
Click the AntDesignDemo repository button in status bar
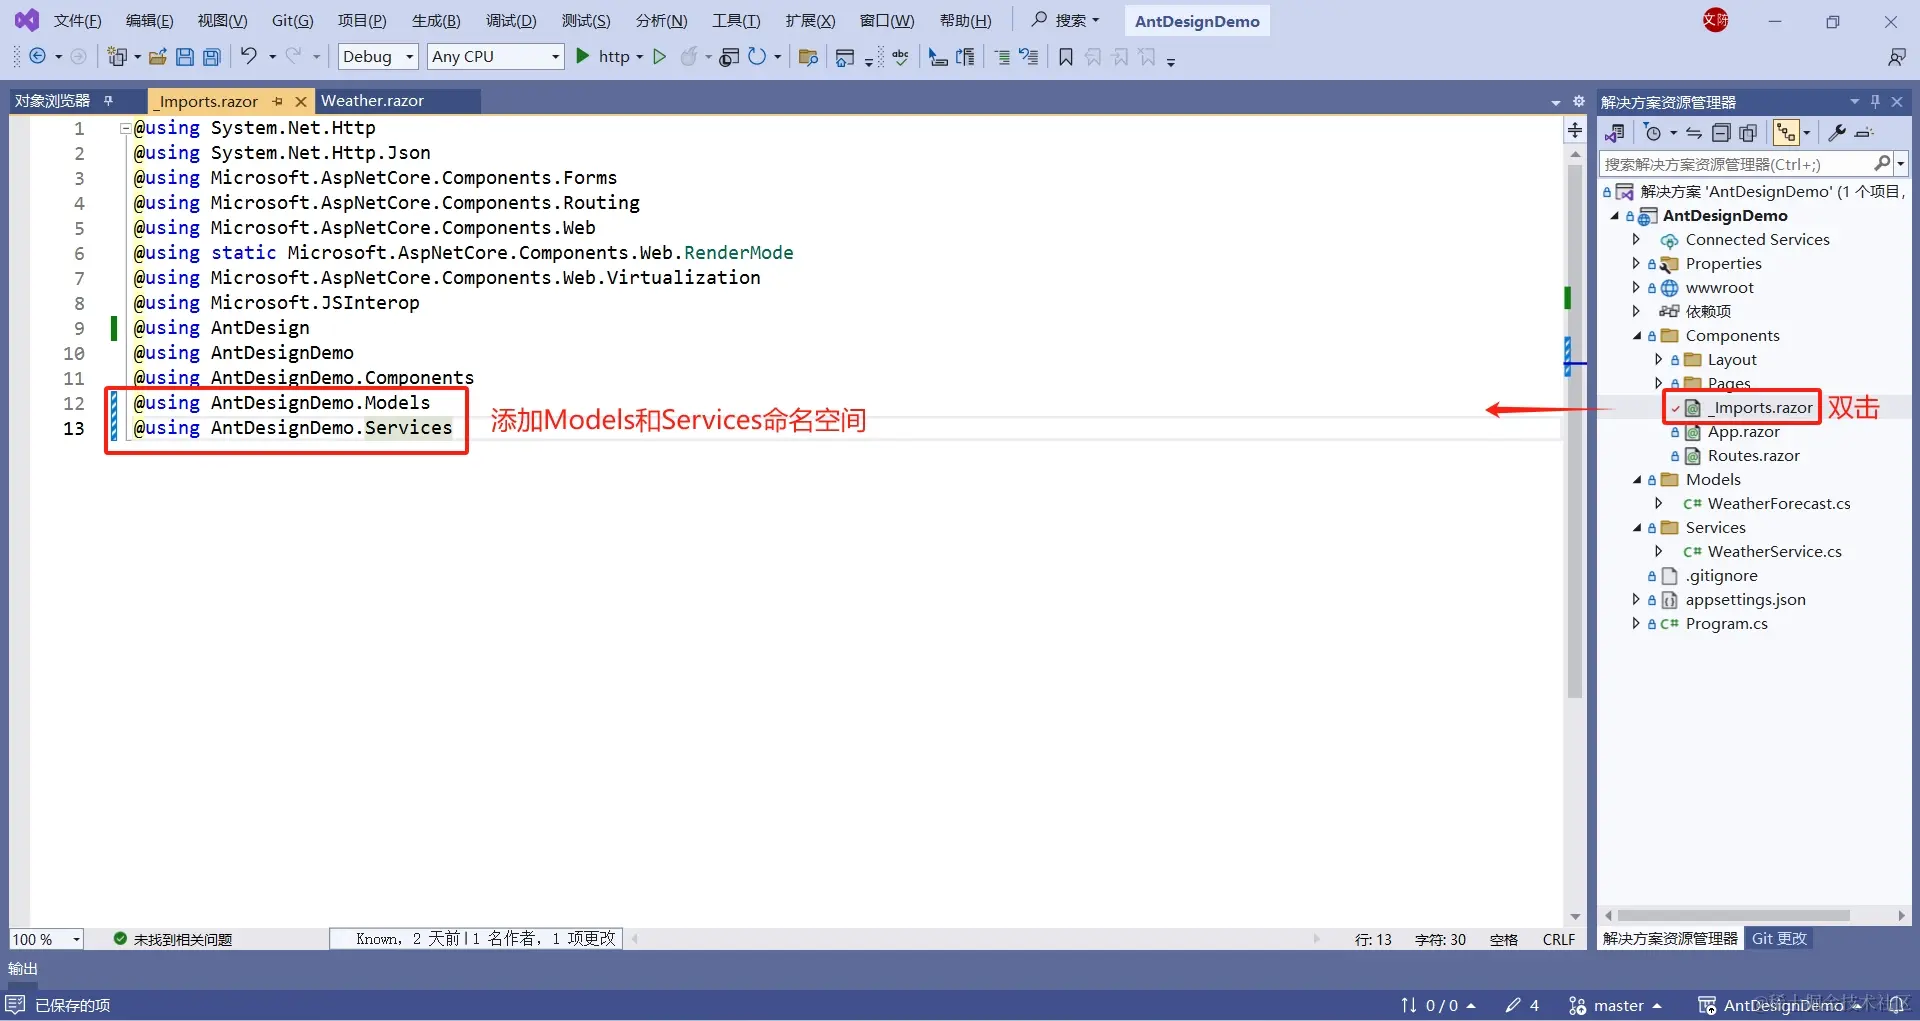tap(1780, 1005)
